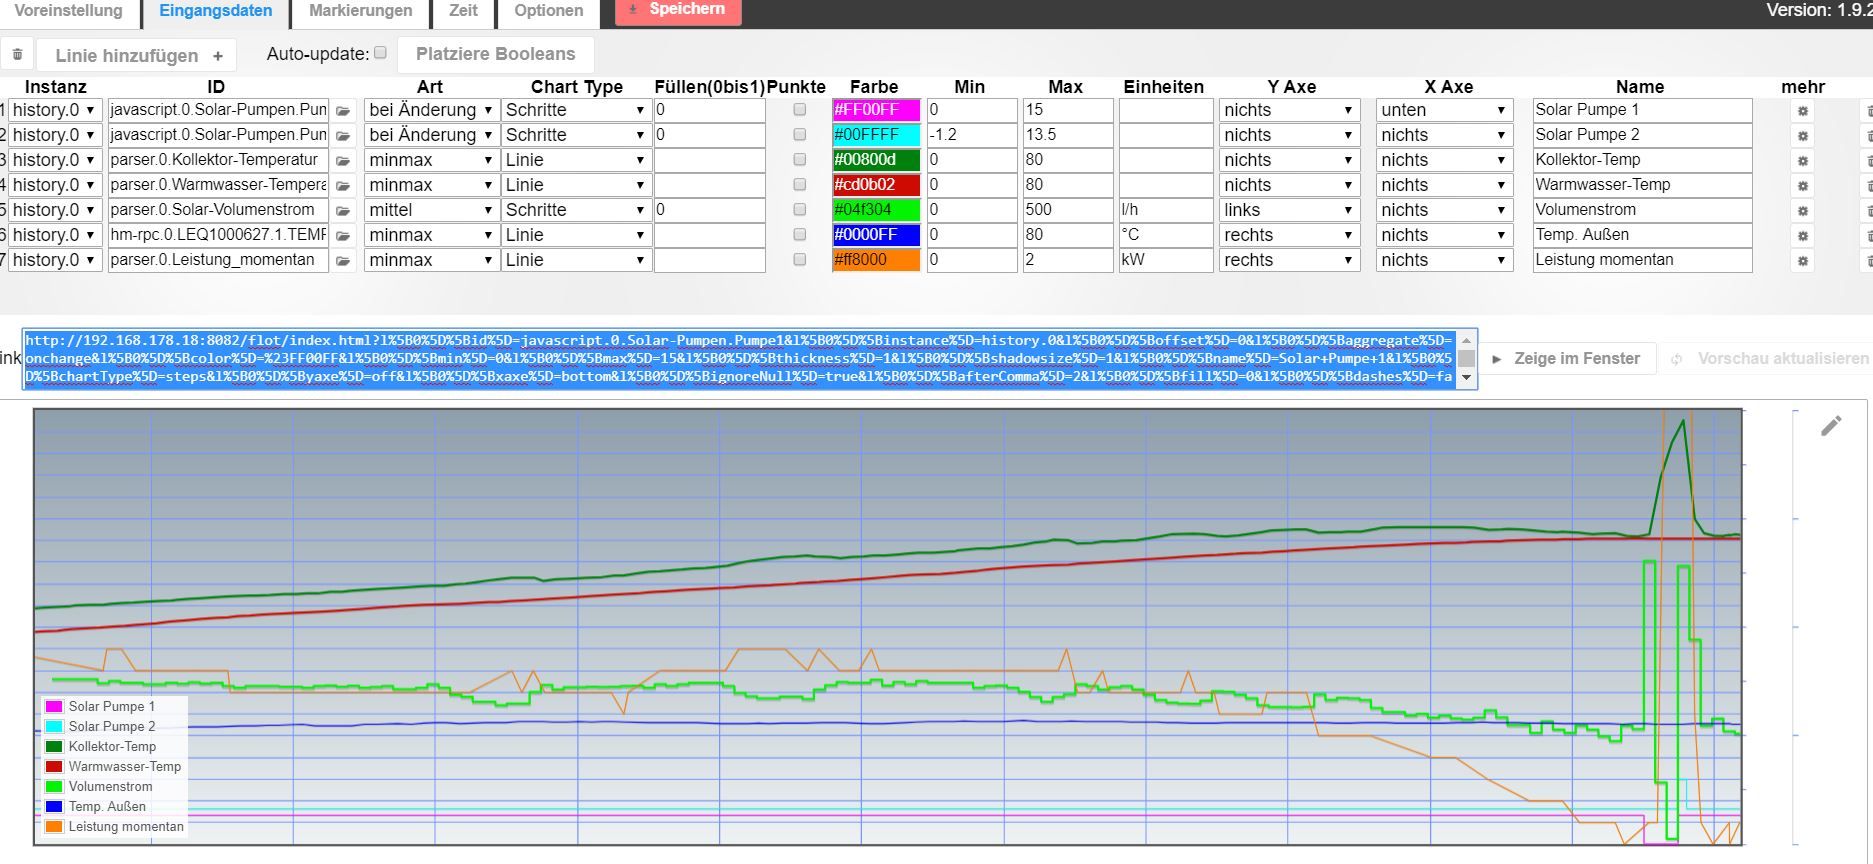Open Chart Type dropdown for Leistung momentan row
Image resolution: width=1873 pixels, height=864 pixels.
tap(576, 260)
